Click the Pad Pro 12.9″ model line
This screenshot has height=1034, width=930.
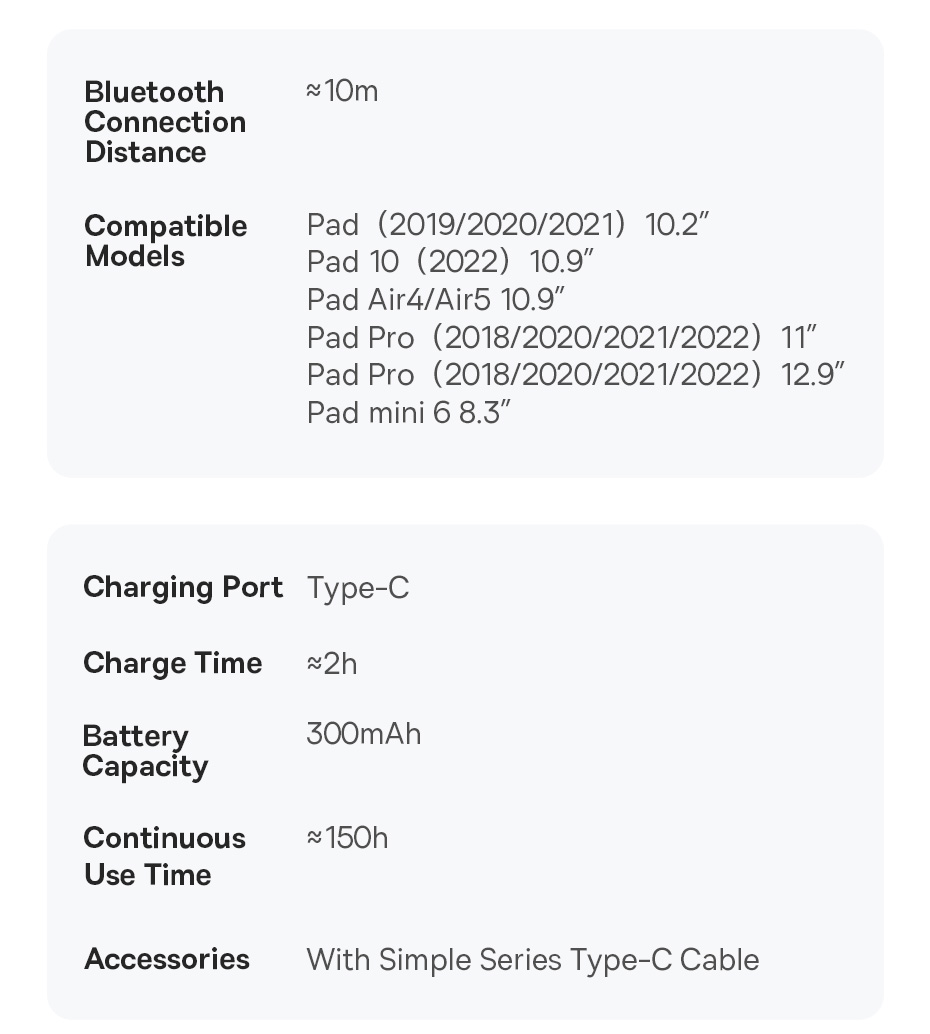point(575,374)
